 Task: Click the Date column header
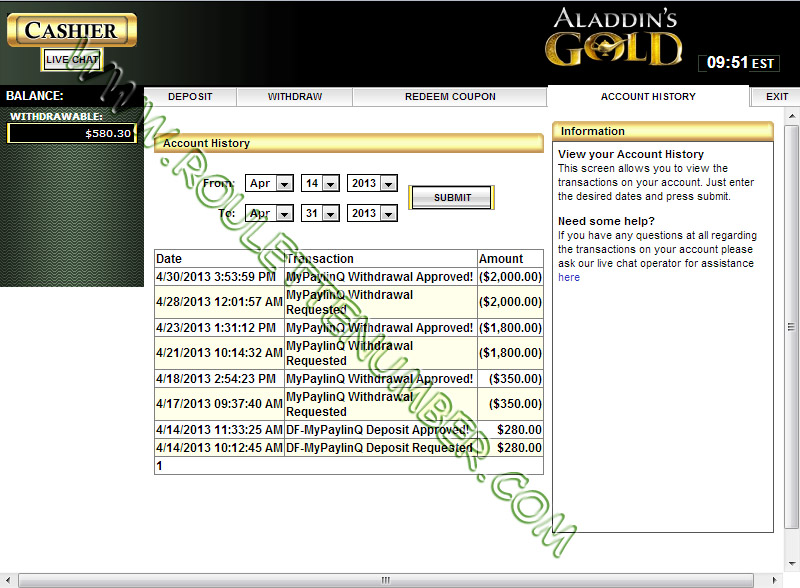pos(219,259)
